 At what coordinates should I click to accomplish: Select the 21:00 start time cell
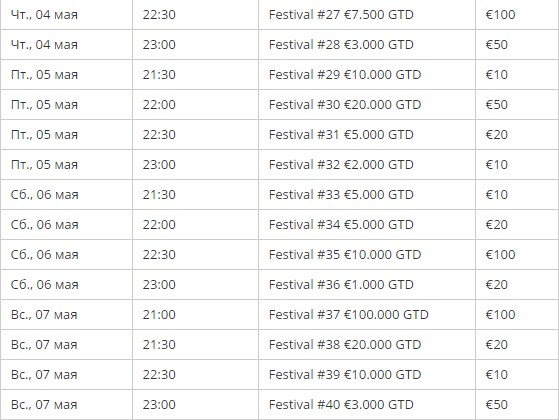(x=159, y=314)
